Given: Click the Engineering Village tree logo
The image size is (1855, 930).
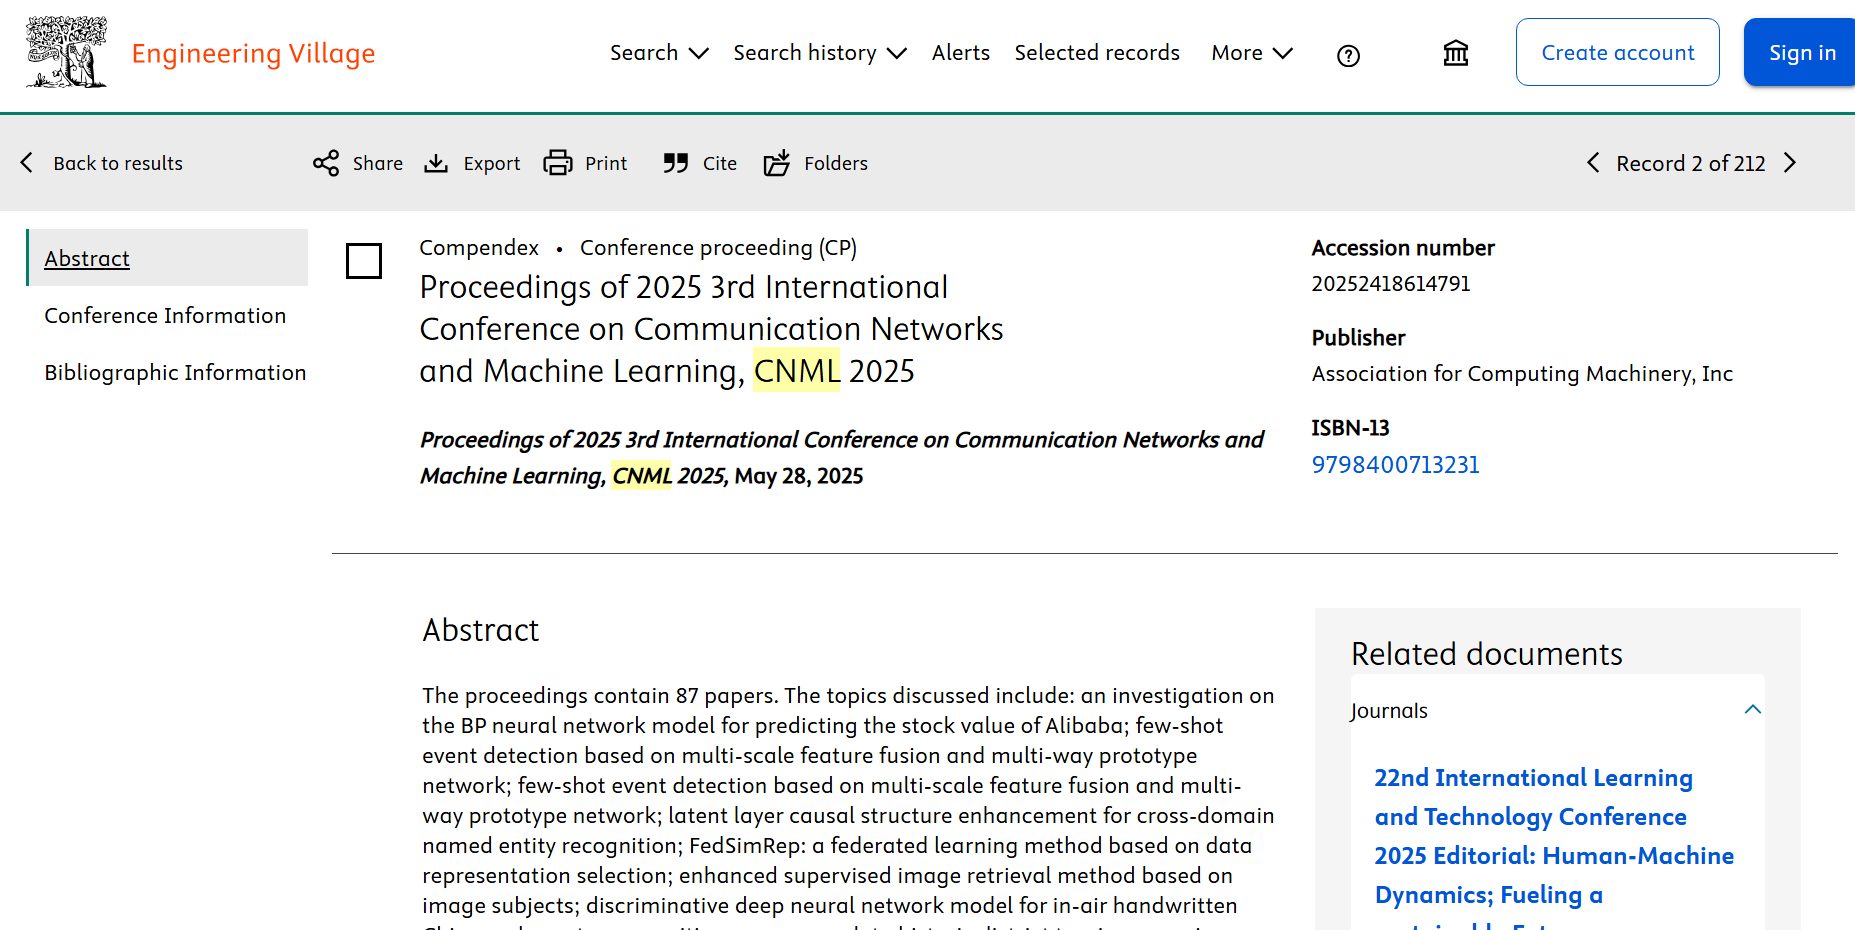Looking at the screenshot, I should pos(66,52).
